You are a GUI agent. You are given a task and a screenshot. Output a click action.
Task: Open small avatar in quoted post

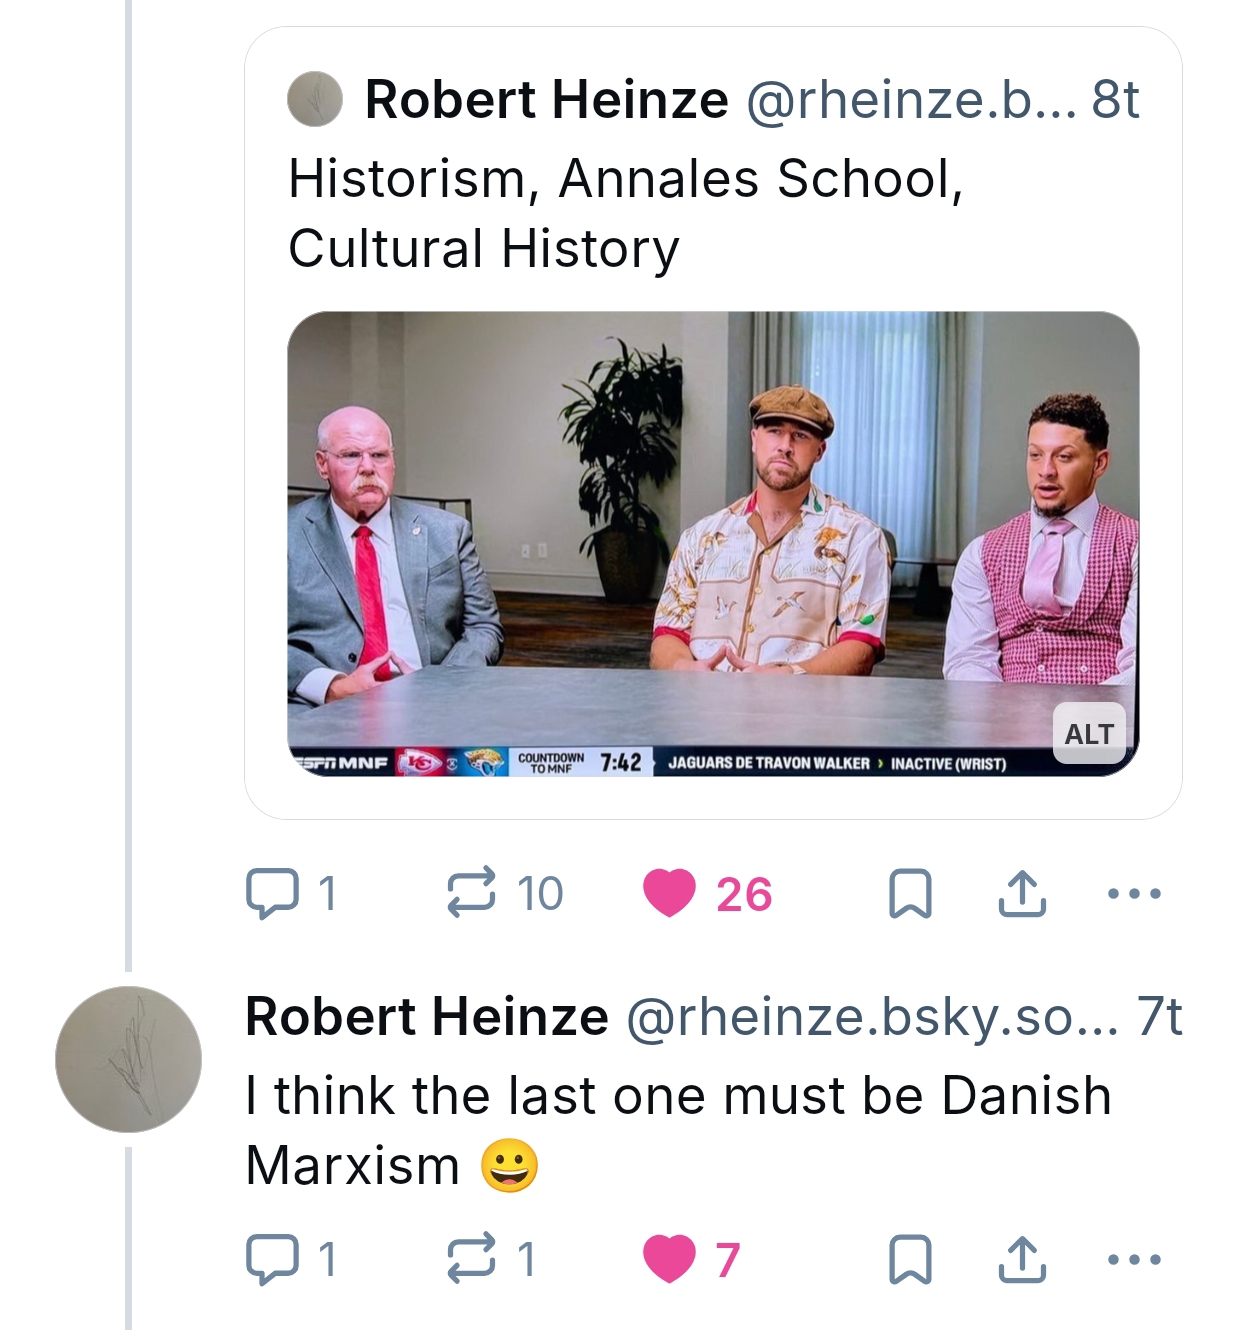coord(315,99)
